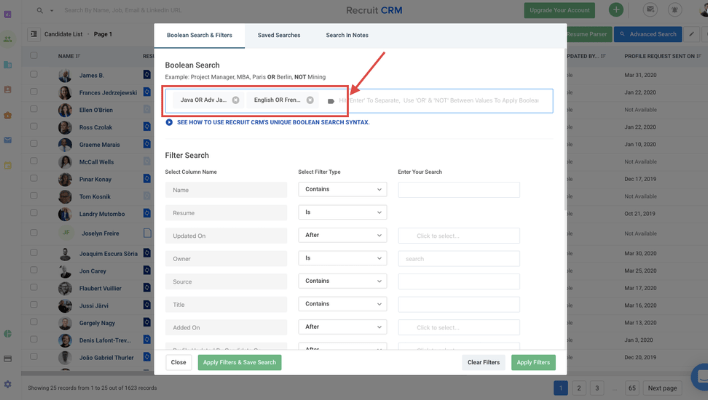Go to page 65 in pagination
Viewport: 708px width, 400px height.
632,388
